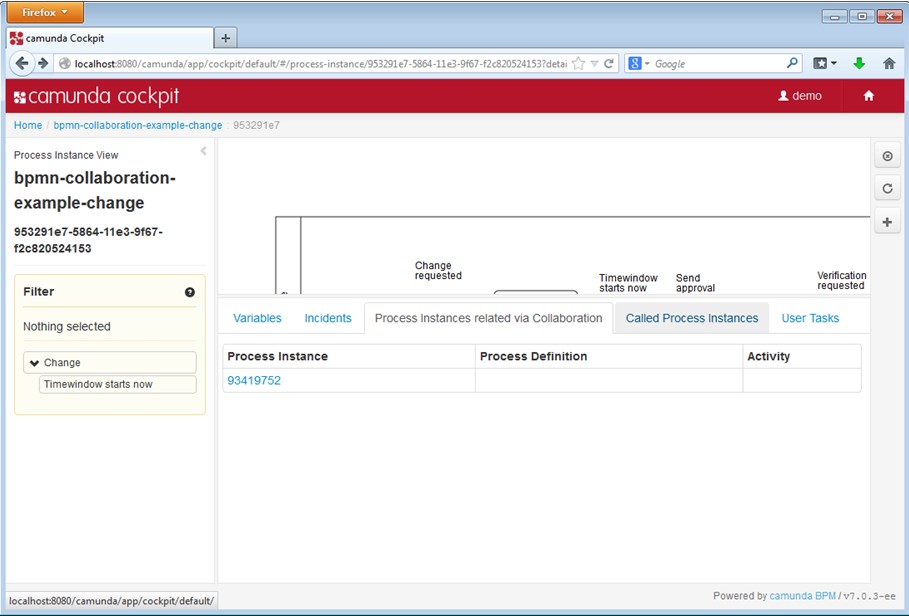Switch to the Incidents tab
The height and width of the screenshot is (616, 909).
328,318
